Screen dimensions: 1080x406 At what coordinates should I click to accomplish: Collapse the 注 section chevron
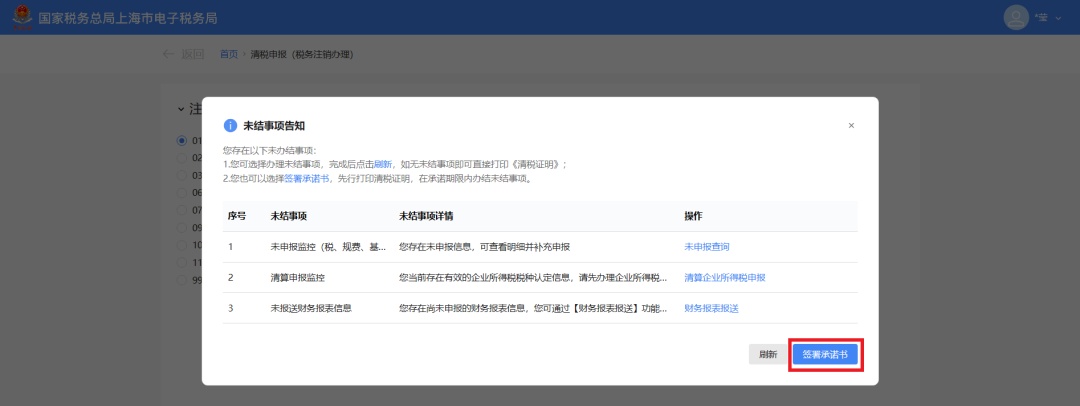point(181,108)
